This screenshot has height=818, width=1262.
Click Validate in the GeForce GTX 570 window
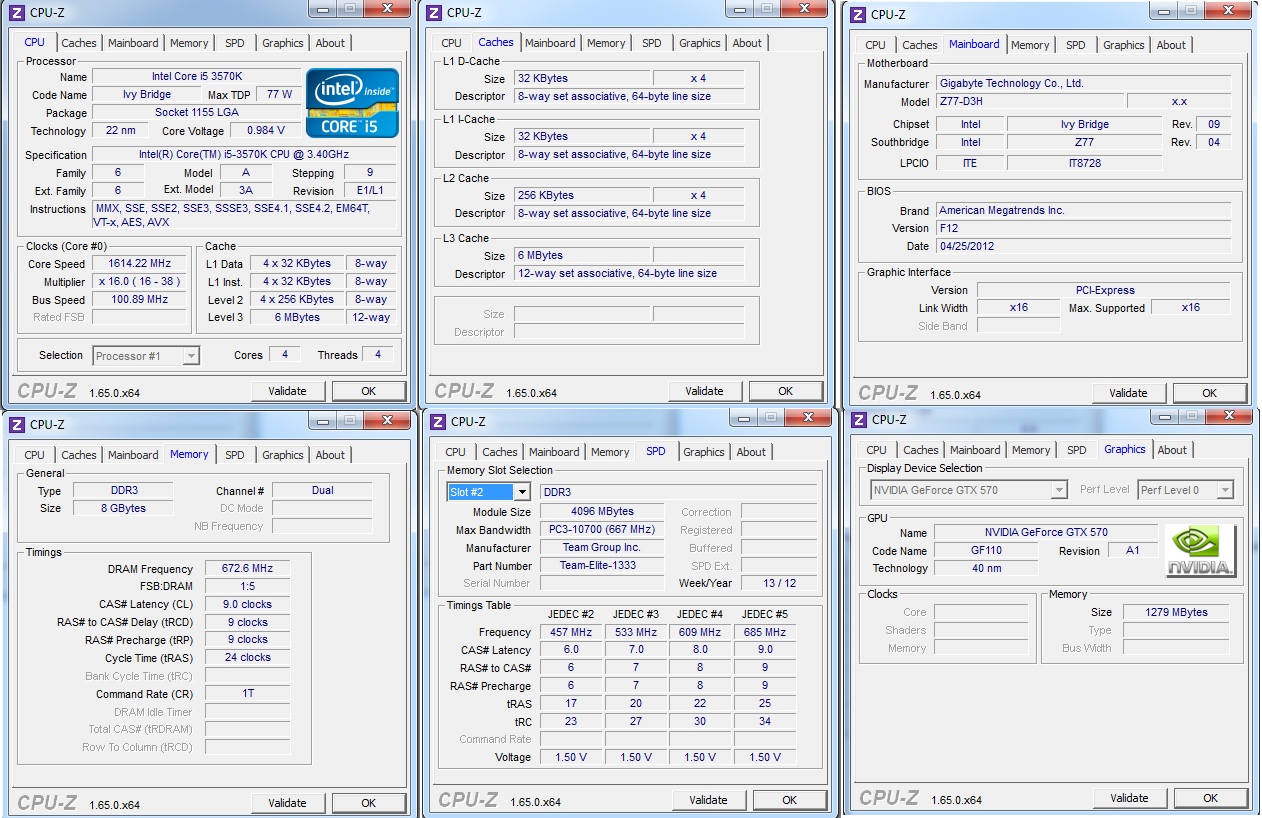pos(1130,798)
